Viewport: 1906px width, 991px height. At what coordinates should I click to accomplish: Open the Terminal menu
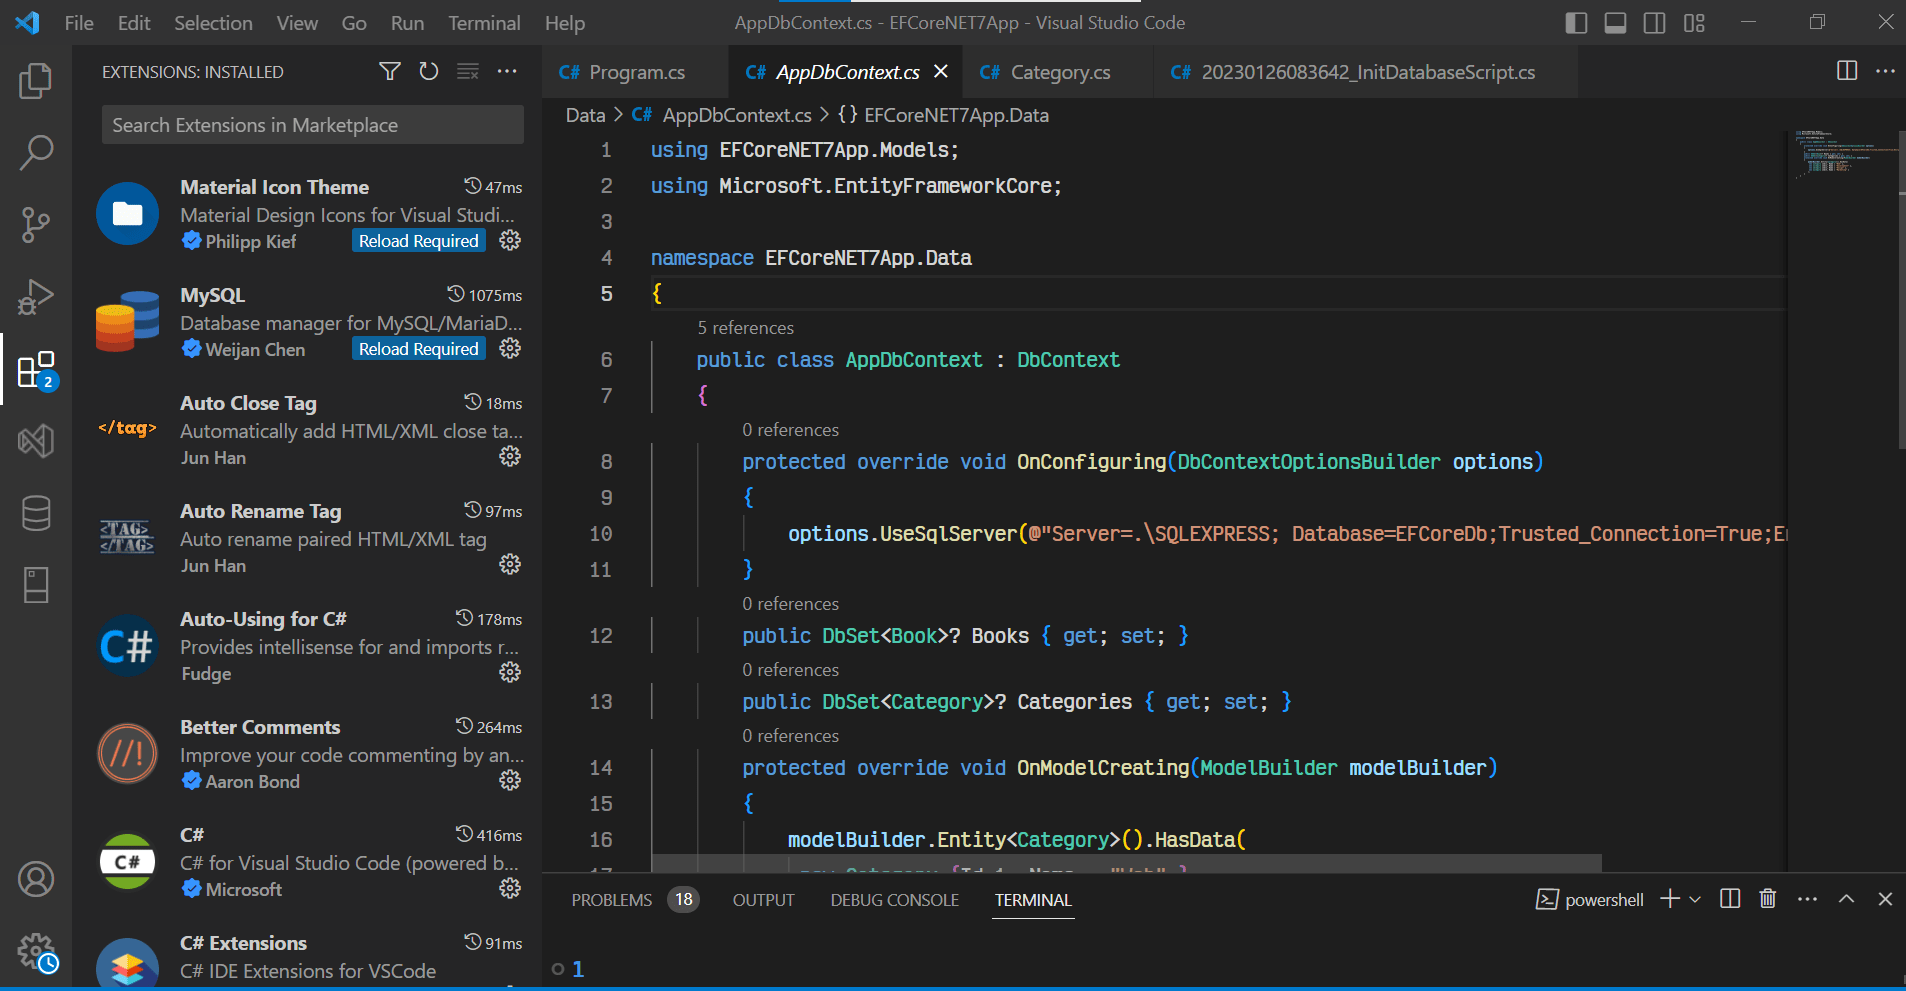coord(484,22)
